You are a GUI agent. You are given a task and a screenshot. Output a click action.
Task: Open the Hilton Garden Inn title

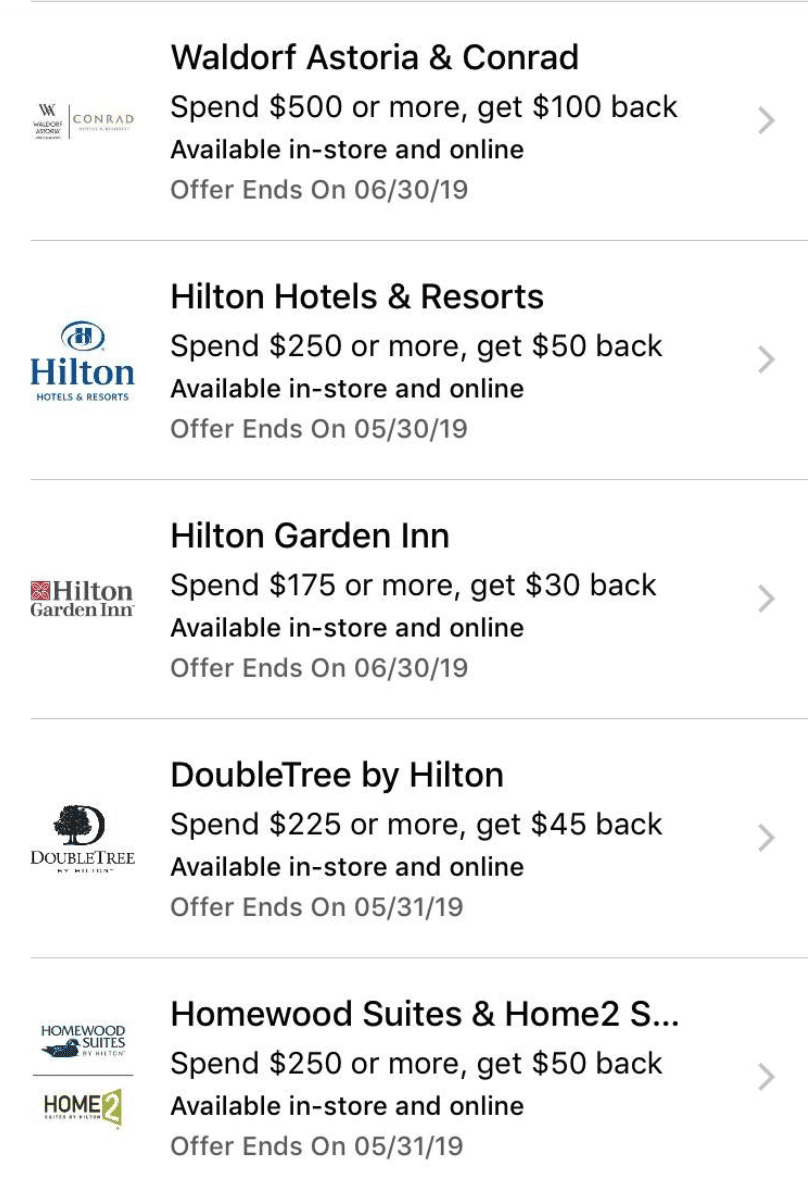click(x=310, y=536)
